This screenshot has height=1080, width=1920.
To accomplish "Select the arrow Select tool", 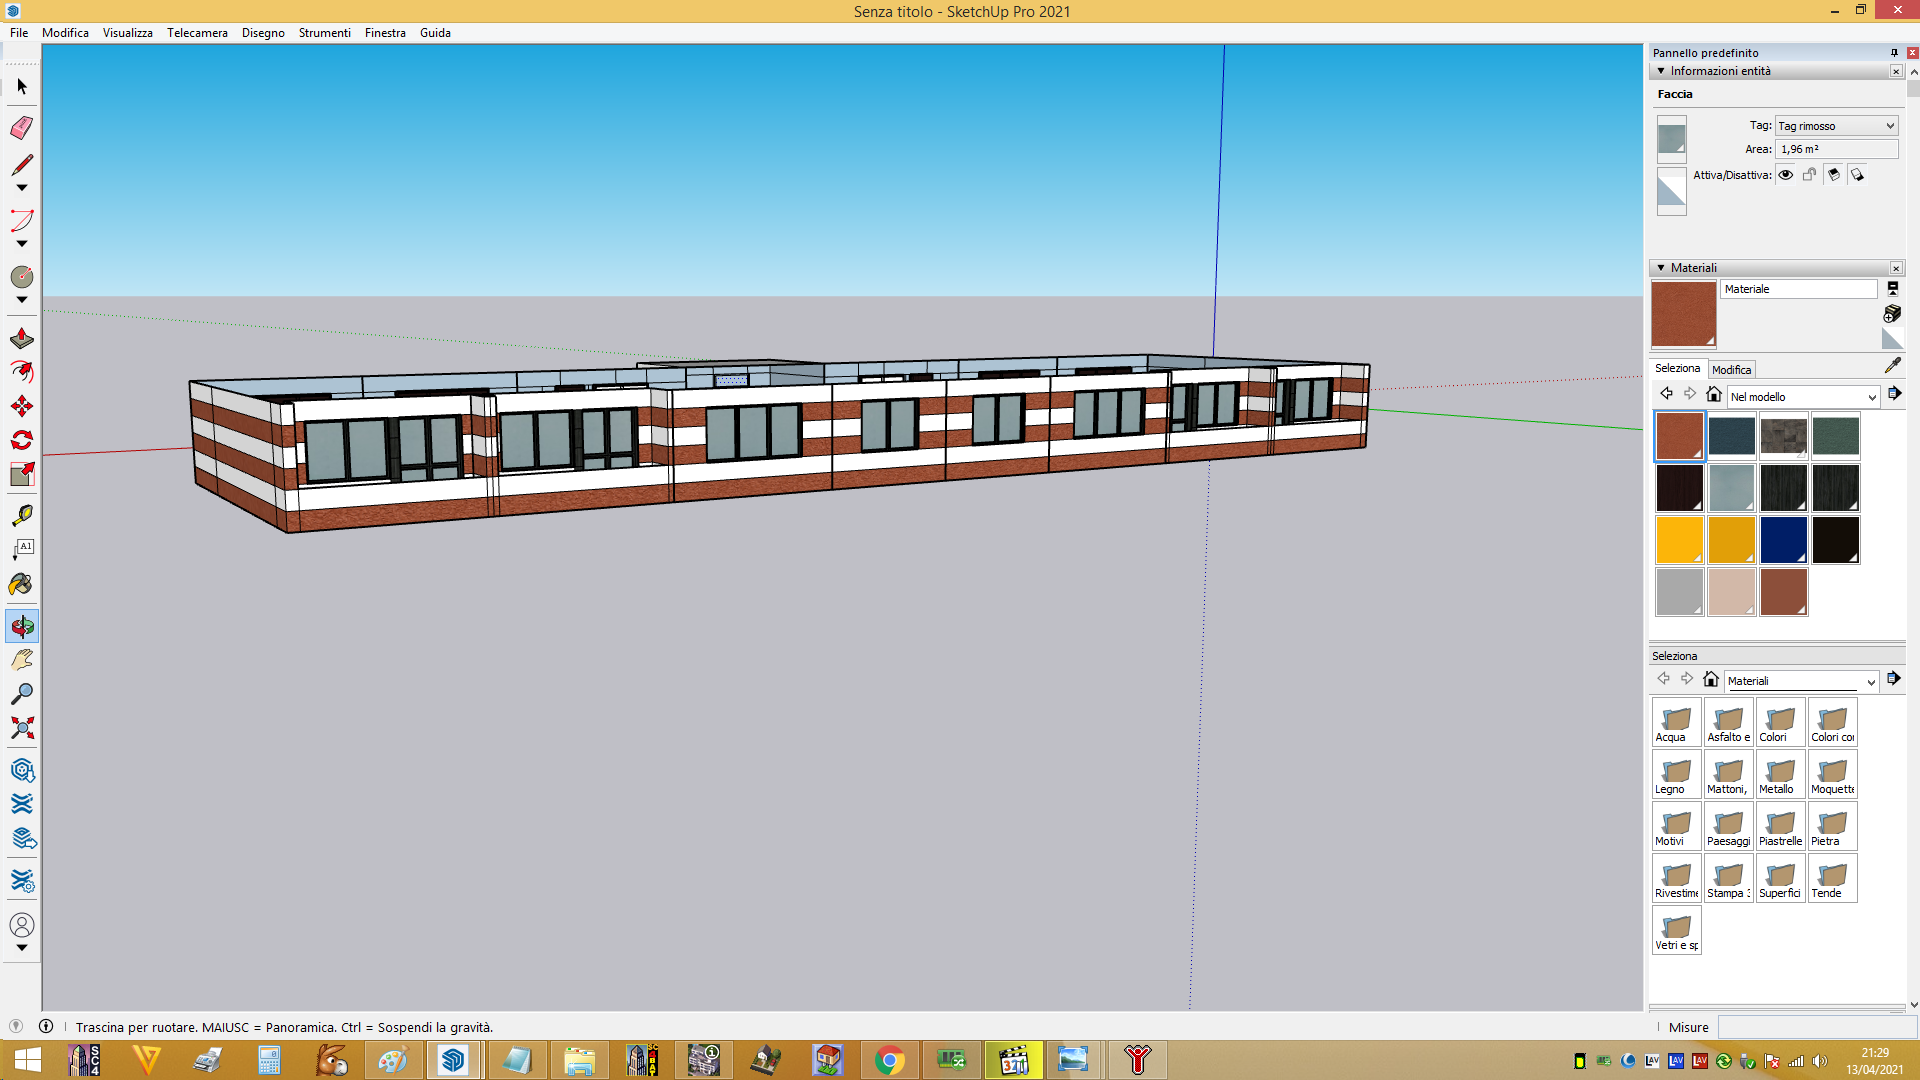I will (22, 87).
